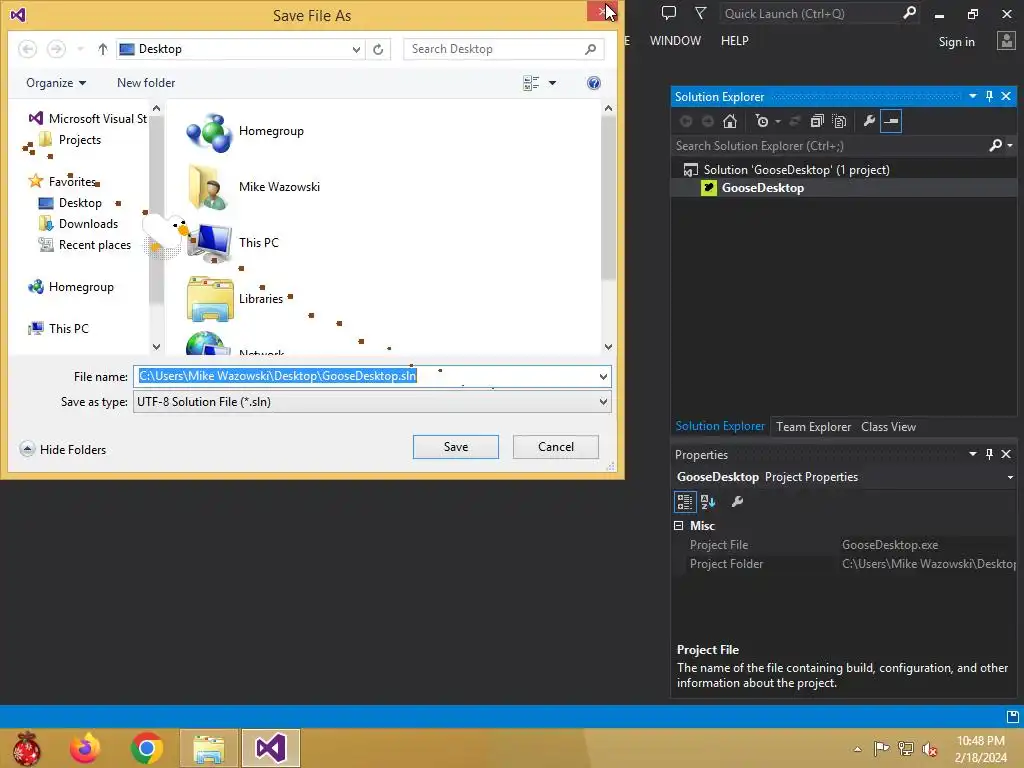Open the Desktop address bar dropdown
This screenshot has height=768, width=1024.
[x=356, y=50]
